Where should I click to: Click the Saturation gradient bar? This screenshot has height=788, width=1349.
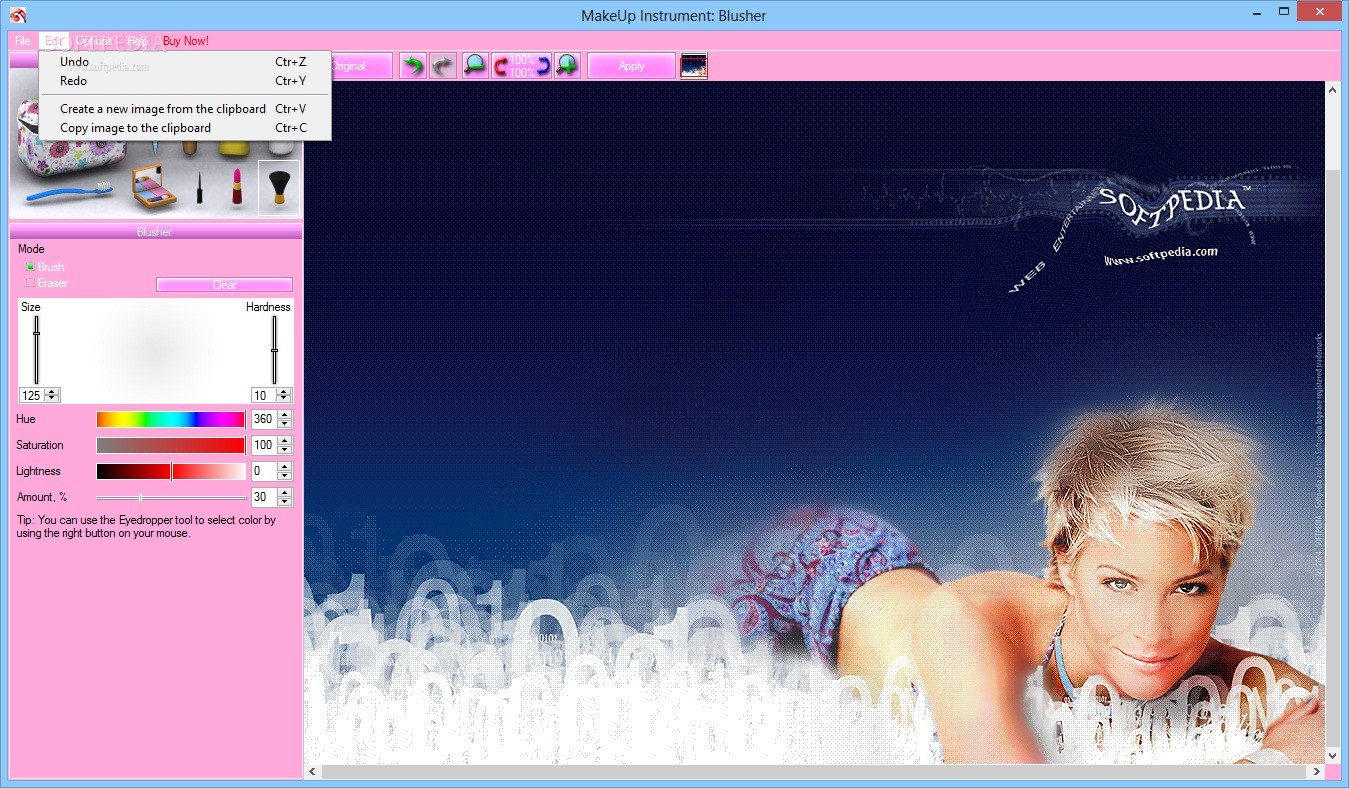click(x=170, y=445)
